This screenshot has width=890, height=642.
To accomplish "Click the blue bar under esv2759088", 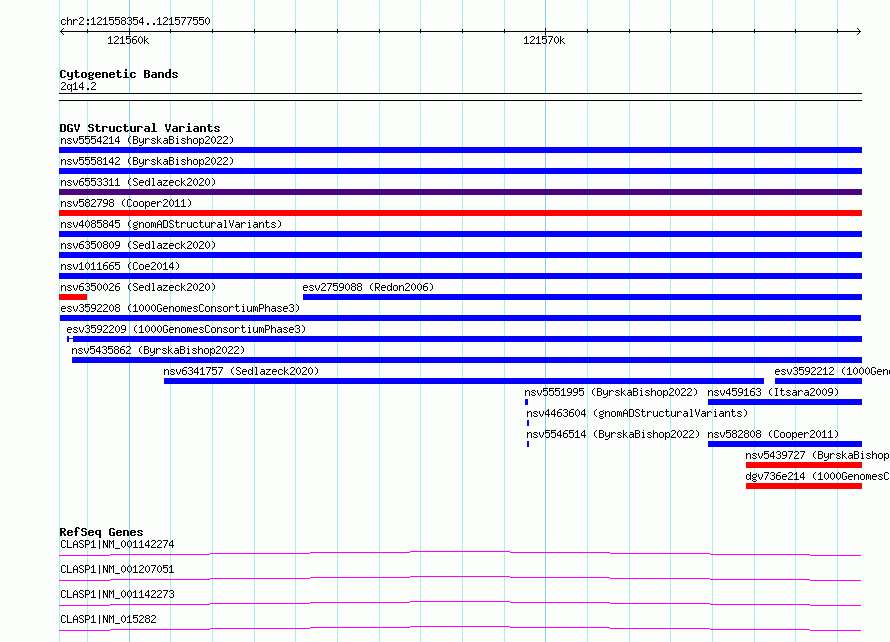I will [x=582, y=297].
